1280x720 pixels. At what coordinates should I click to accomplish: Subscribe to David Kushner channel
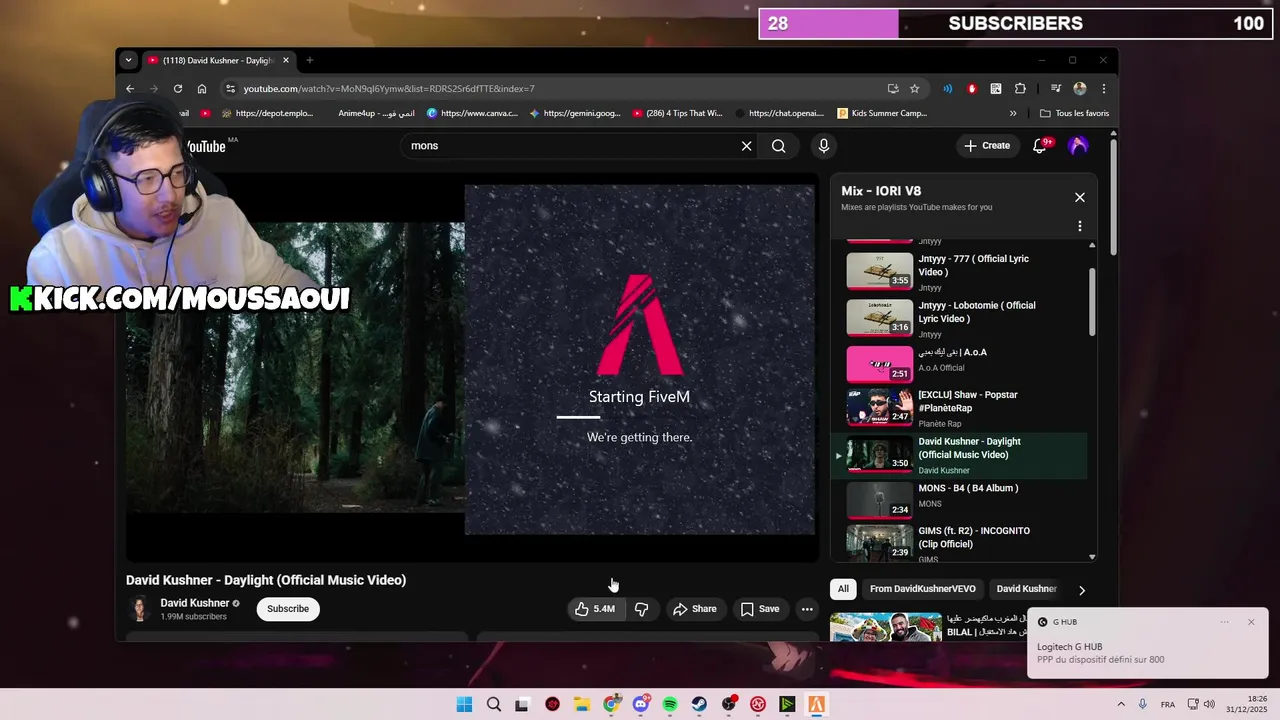[288, 609]
